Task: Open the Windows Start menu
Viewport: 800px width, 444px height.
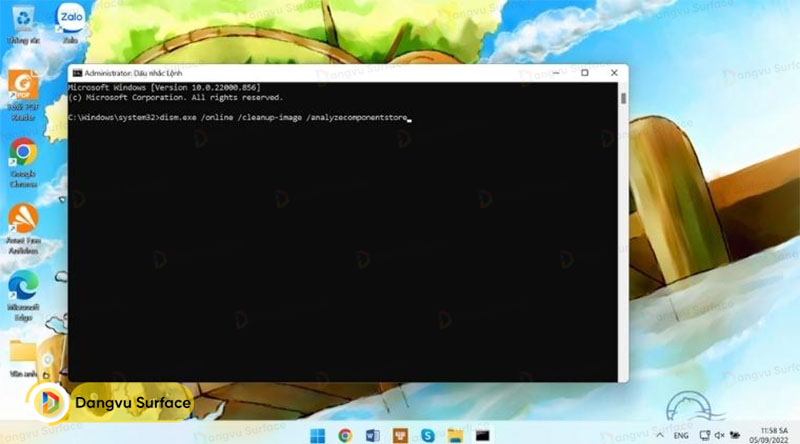Action: click(x=317, y=435)
